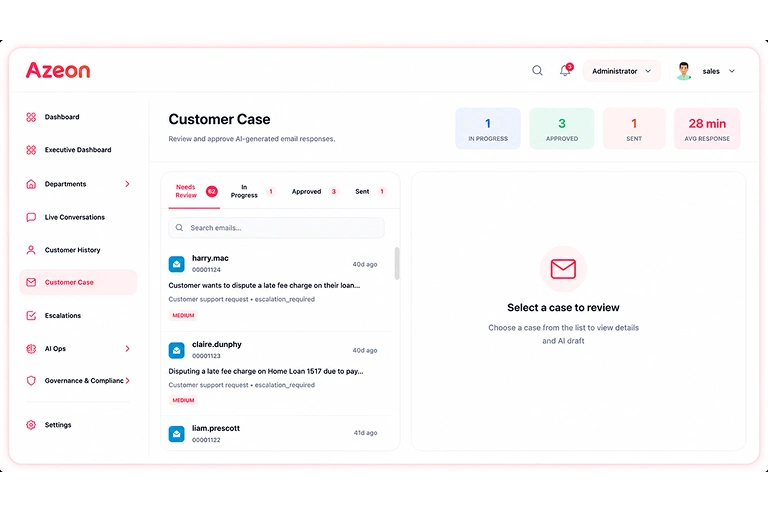Open claire.dunphy case mail icon
The width and height of the screenshot is (768, 512).
click(x=176, y=350)
